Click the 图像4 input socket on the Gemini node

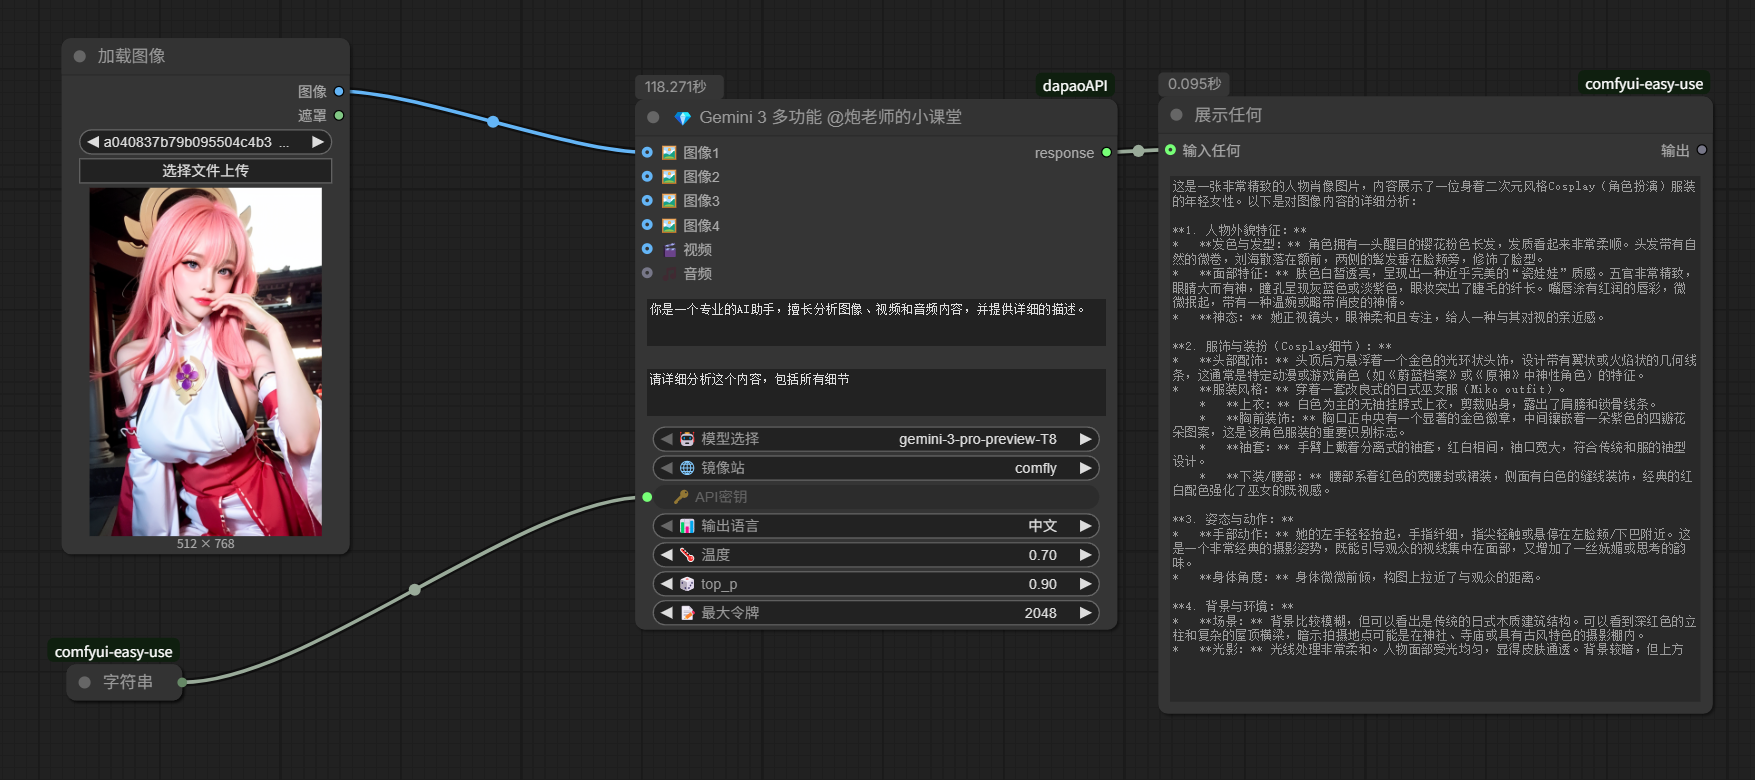[x=647, y=225]
